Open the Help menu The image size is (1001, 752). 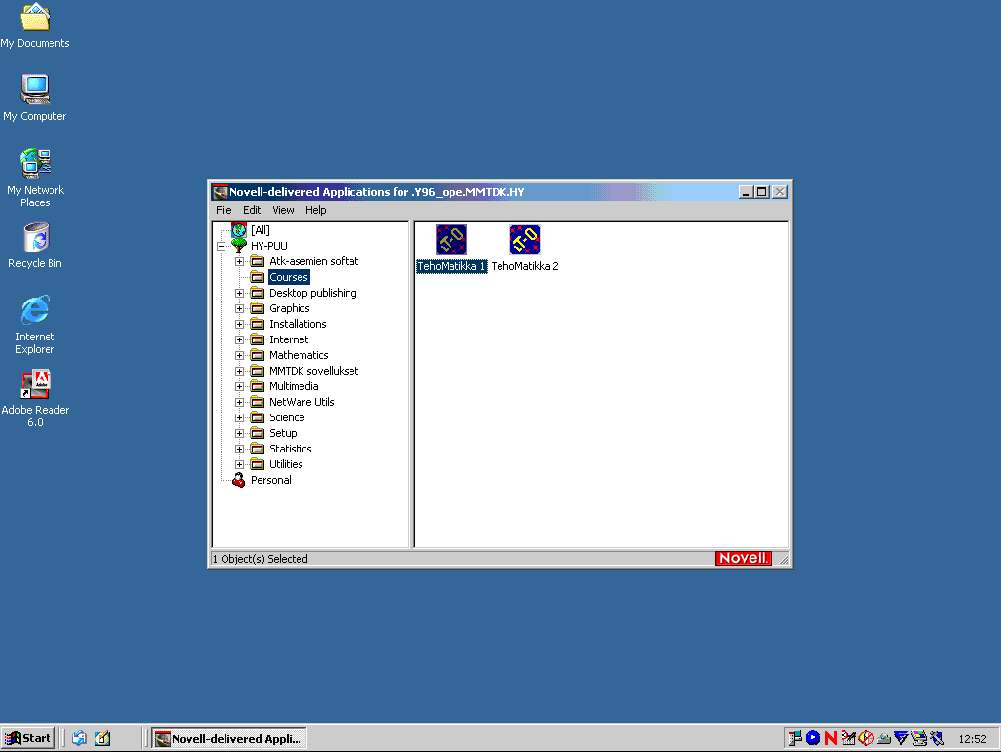pos(315,210)
